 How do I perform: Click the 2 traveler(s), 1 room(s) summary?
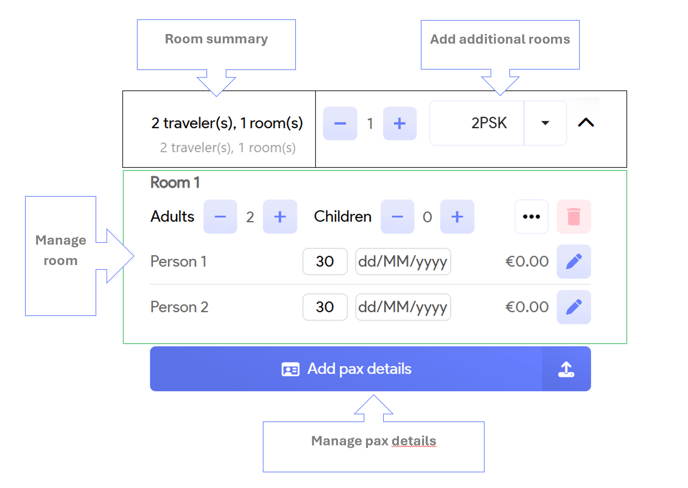[227, 124]
